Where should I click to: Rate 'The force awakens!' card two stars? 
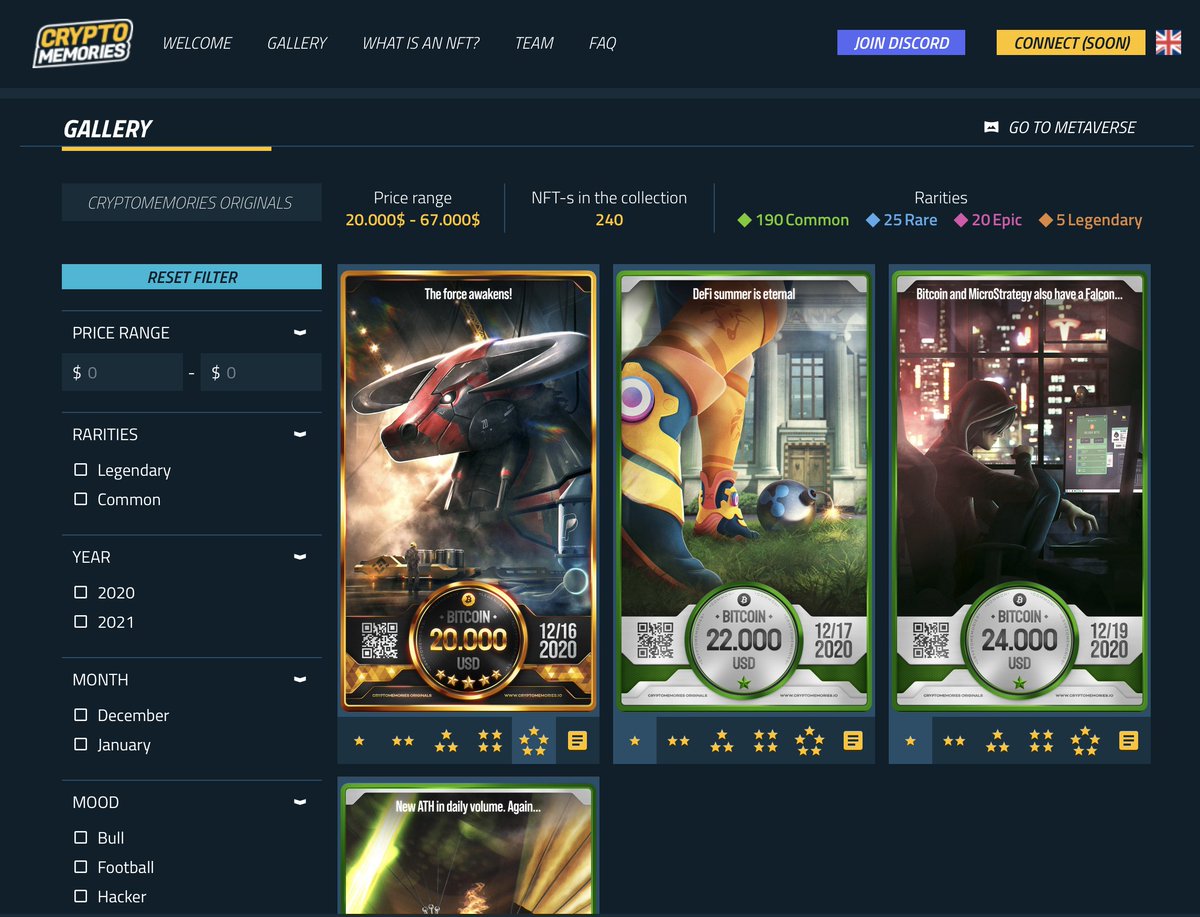[x=403, y=741]
